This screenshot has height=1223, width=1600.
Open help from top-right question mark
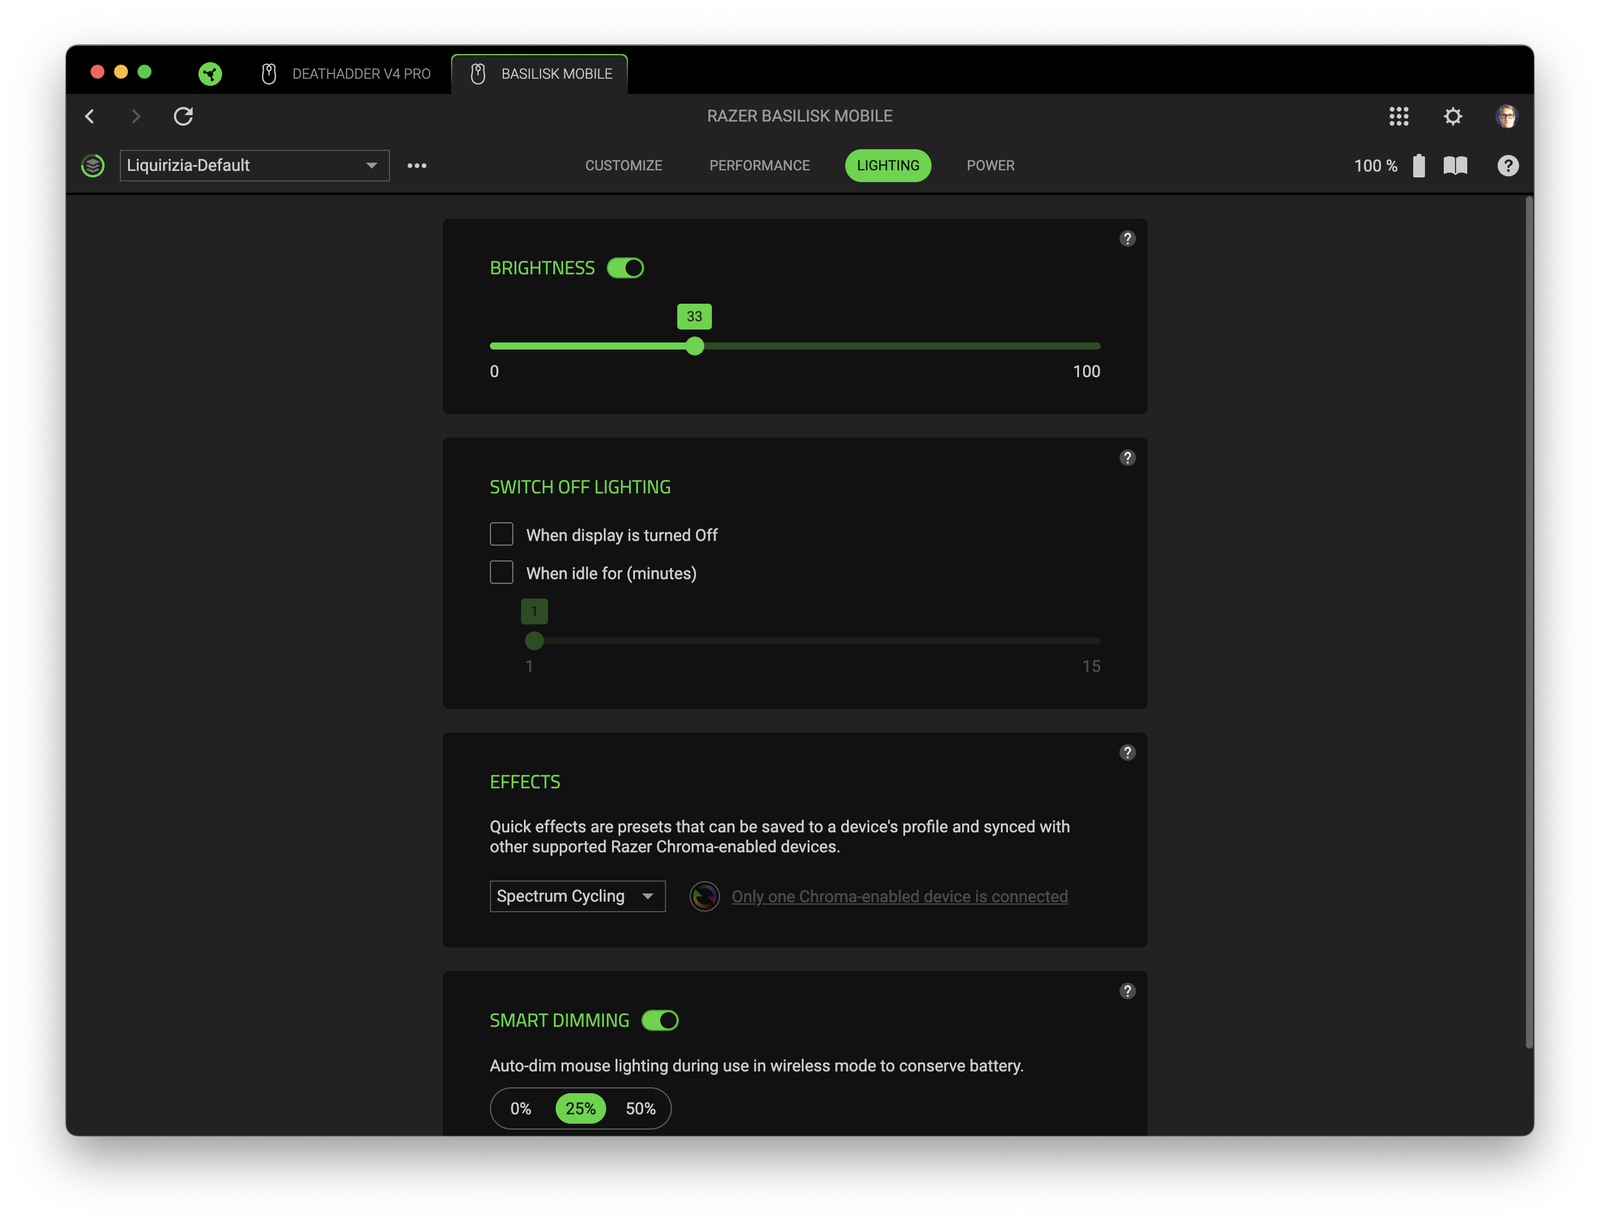point(1508,166)
